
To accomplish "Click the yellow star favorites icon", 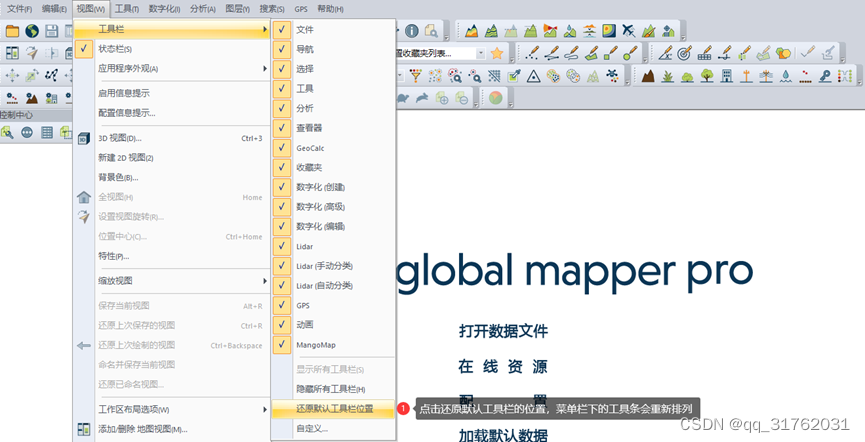I will tap(497, 53).
